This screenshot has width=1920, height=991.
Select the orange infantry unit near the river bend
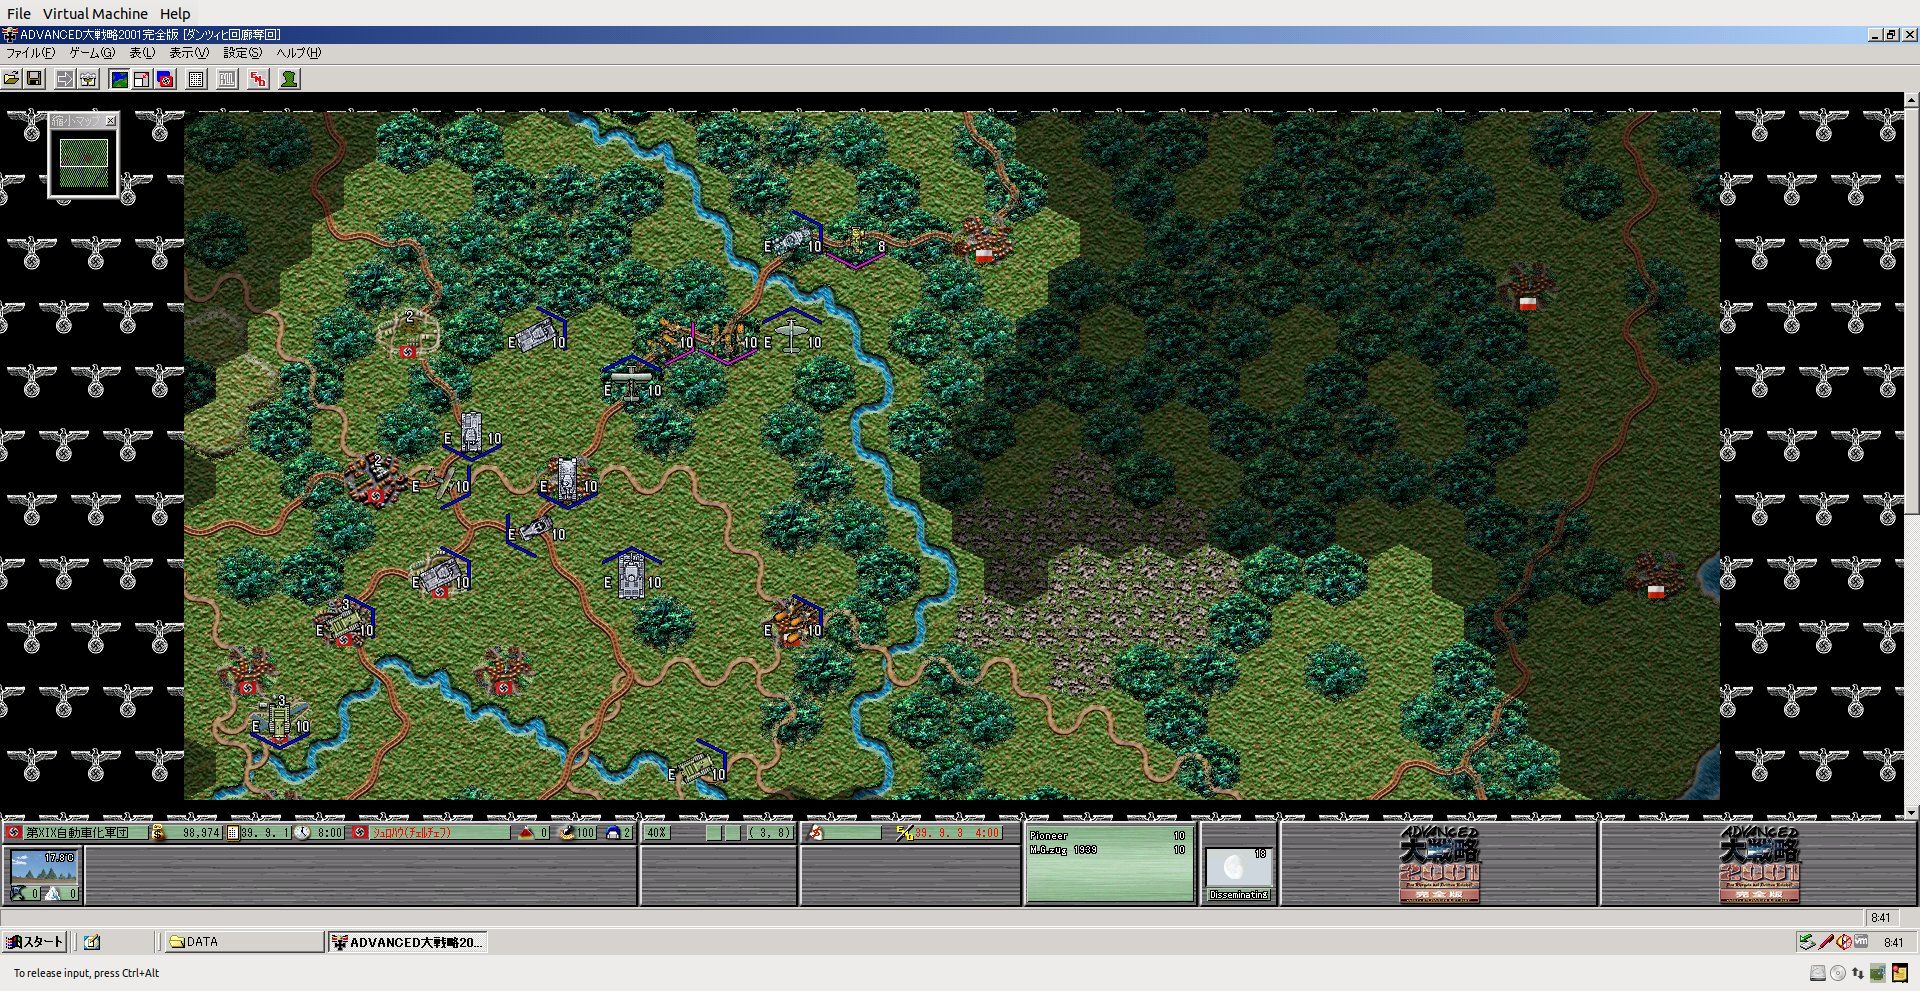(795, 620)
